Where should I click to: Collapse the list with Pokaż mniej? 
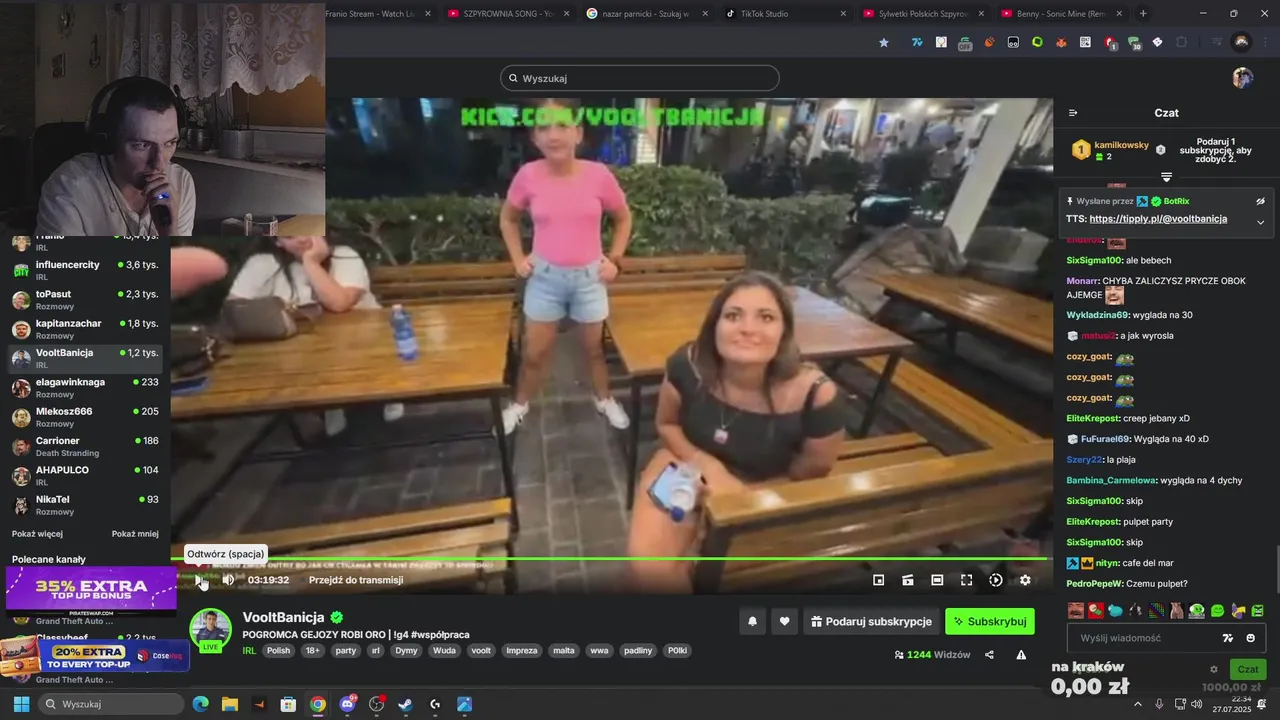(135, 534)
